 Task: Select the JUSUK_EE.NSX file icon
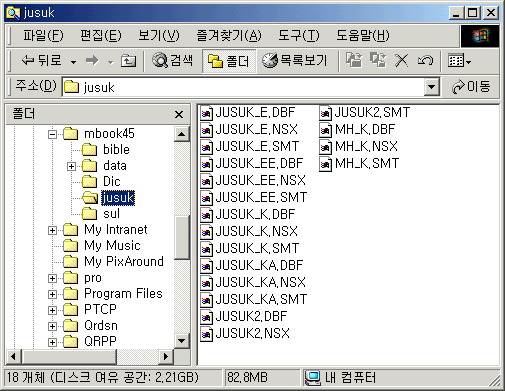207,181
